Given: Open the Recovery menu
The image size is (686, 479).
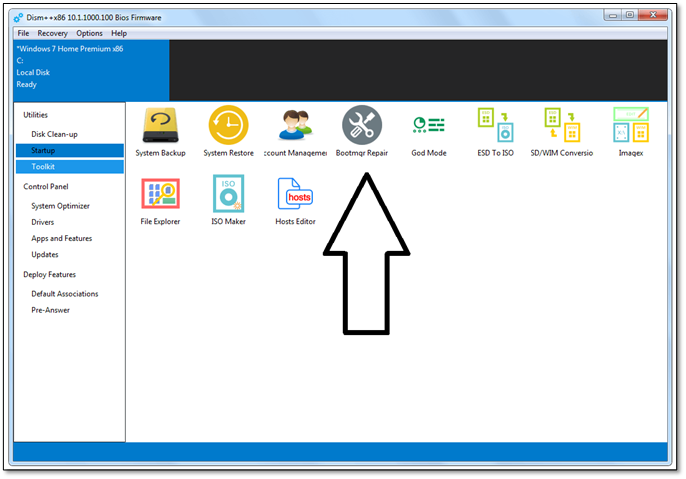Looking at the screenshot, I should coord(52,33).
